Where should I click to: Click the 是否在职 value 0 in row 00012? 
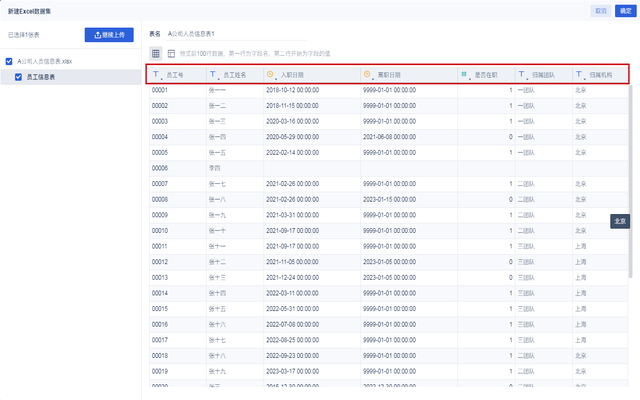click(x=511, y=262)
